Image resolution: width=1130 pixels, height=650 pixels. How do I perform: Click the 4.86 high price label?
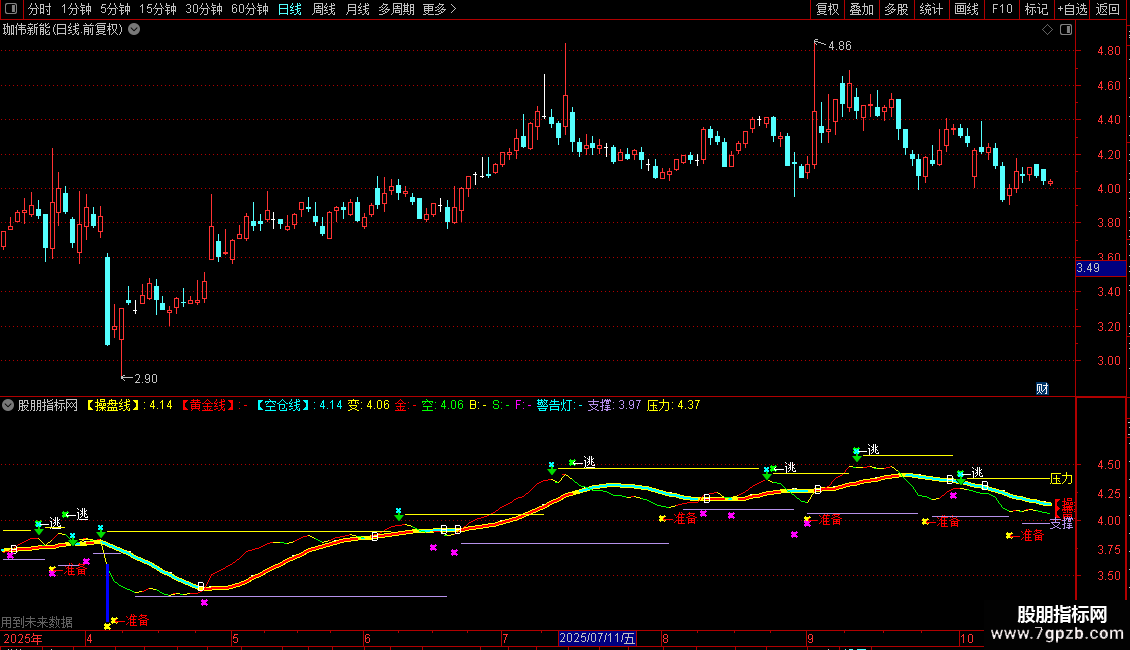(x=840, y=45)
